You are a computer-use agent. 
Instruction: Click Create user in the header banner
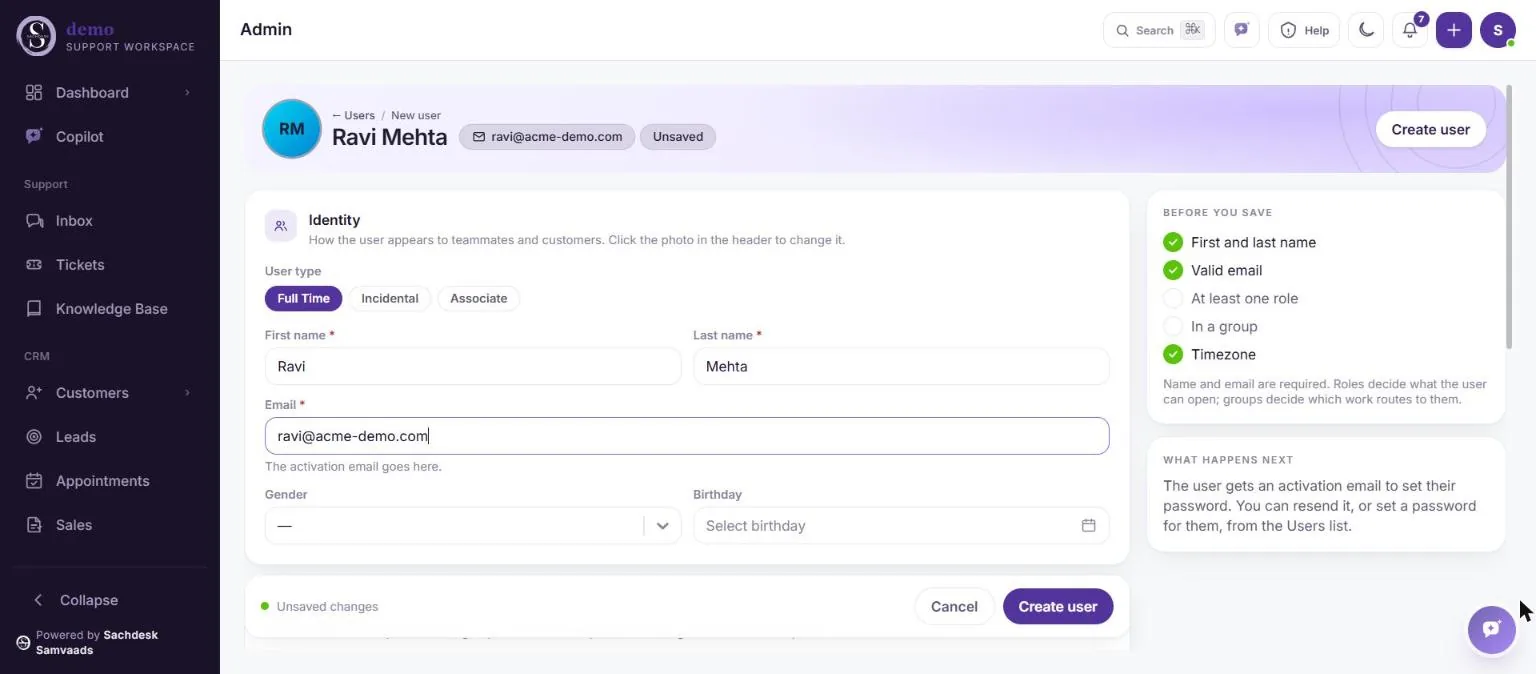(x=1430, y=129)
